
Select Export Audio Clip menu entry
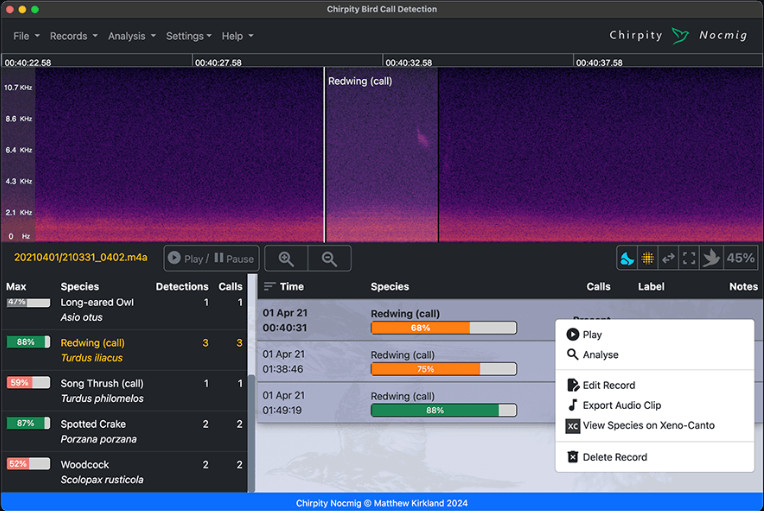(x=654, y=405)
